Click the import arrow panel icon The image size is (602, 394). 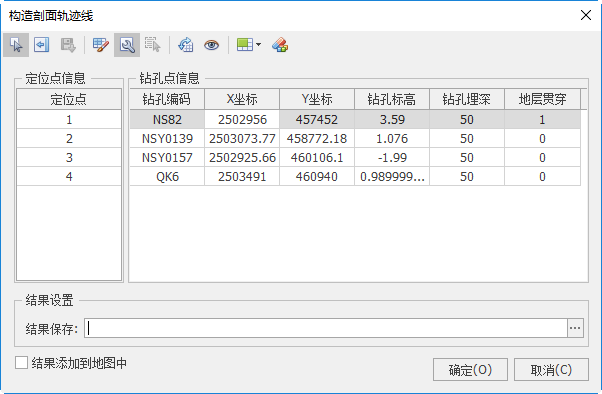click(41, 45)
